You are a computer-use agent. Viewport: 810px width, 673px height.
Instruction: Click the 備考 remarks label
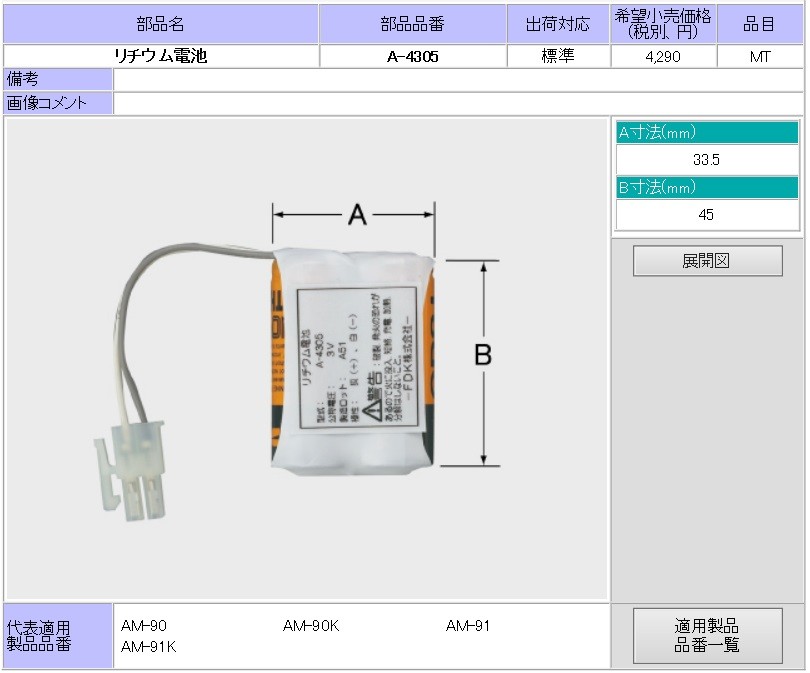[x=58, y=80]
